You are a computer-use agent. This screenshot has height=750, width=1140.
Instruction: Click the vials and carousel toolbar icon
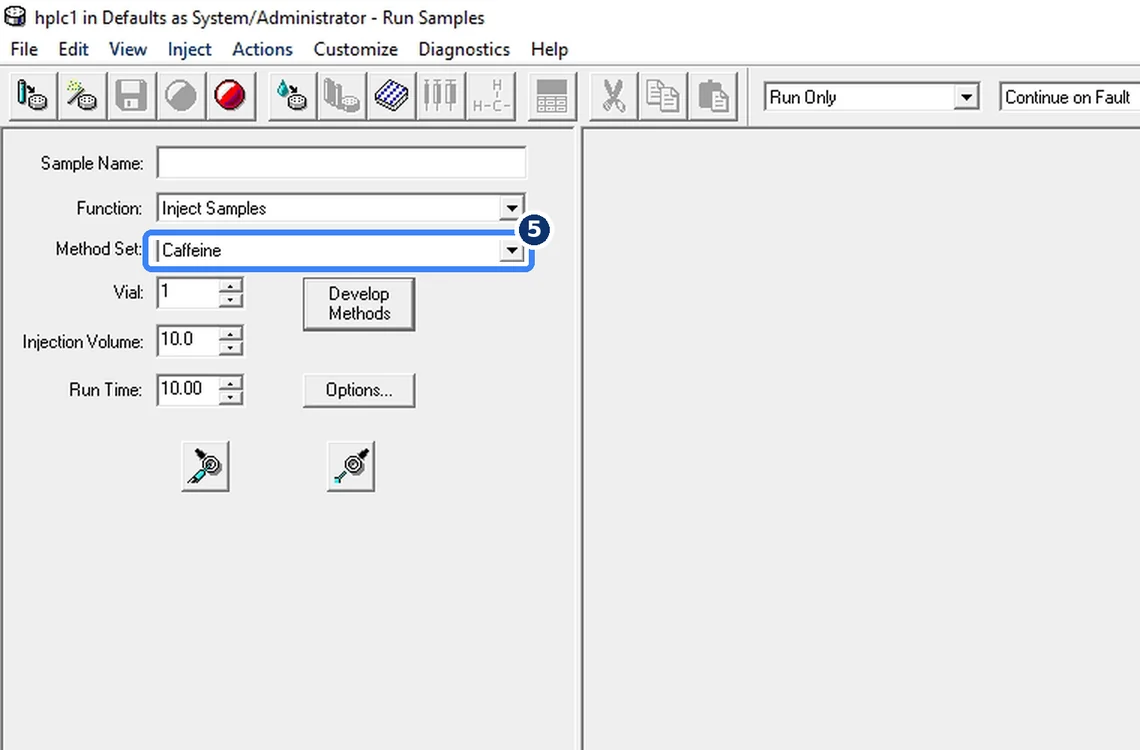pyautogui.click(x=341, y=96)
